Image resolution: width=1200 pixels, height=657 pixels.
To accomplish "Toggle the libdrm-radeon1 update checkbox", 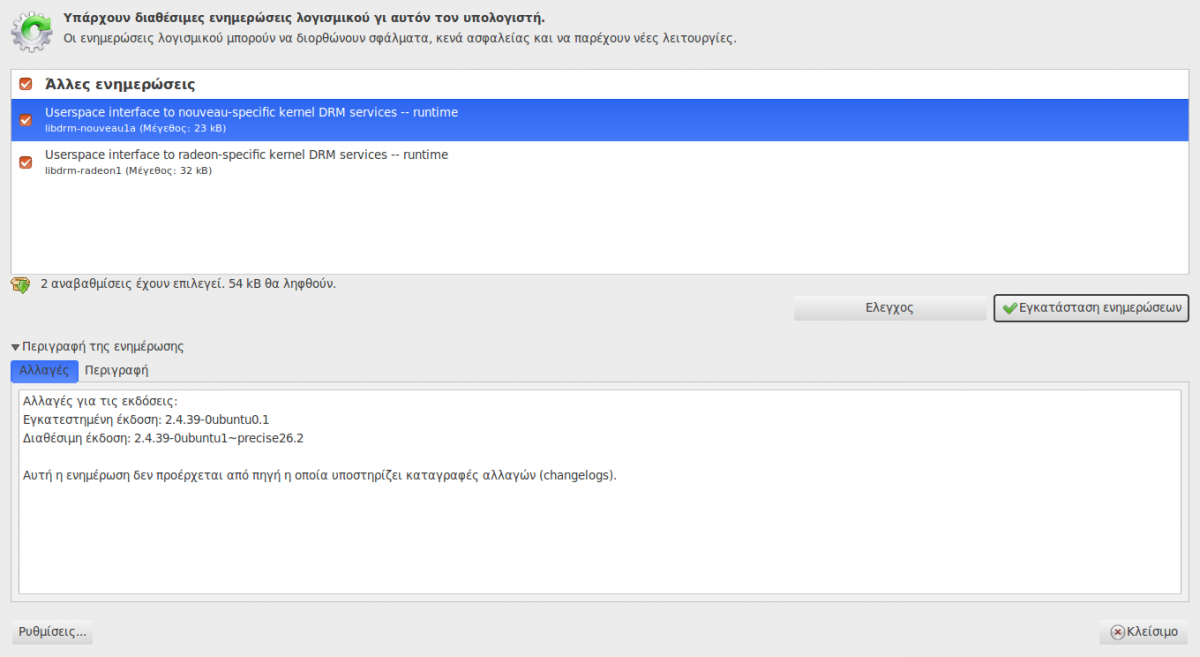I will (x=26, y=162).
